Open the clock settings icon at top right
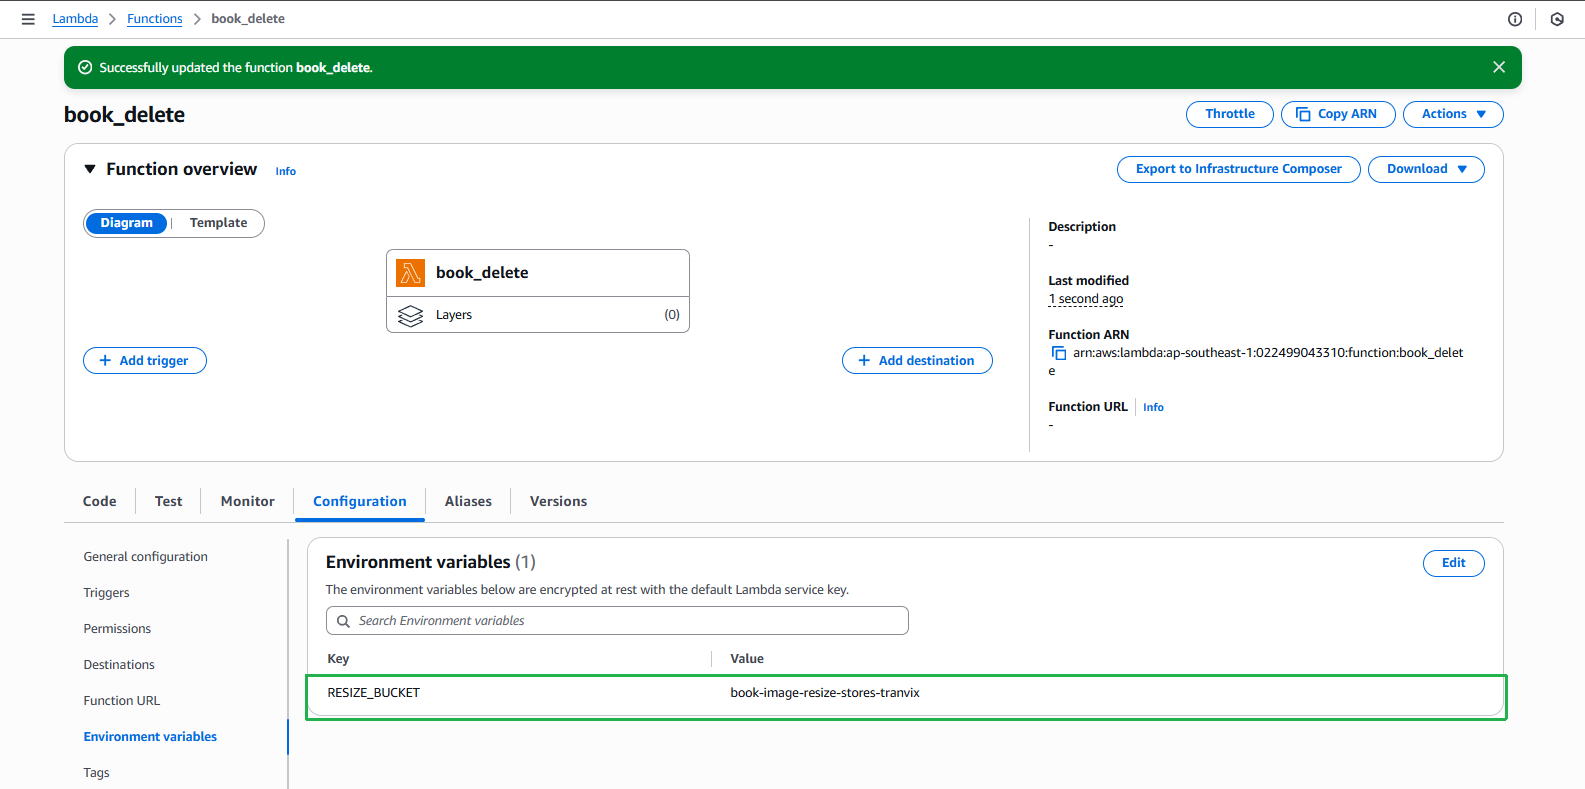This screenshot has width=1585, height=789. 1557,19
